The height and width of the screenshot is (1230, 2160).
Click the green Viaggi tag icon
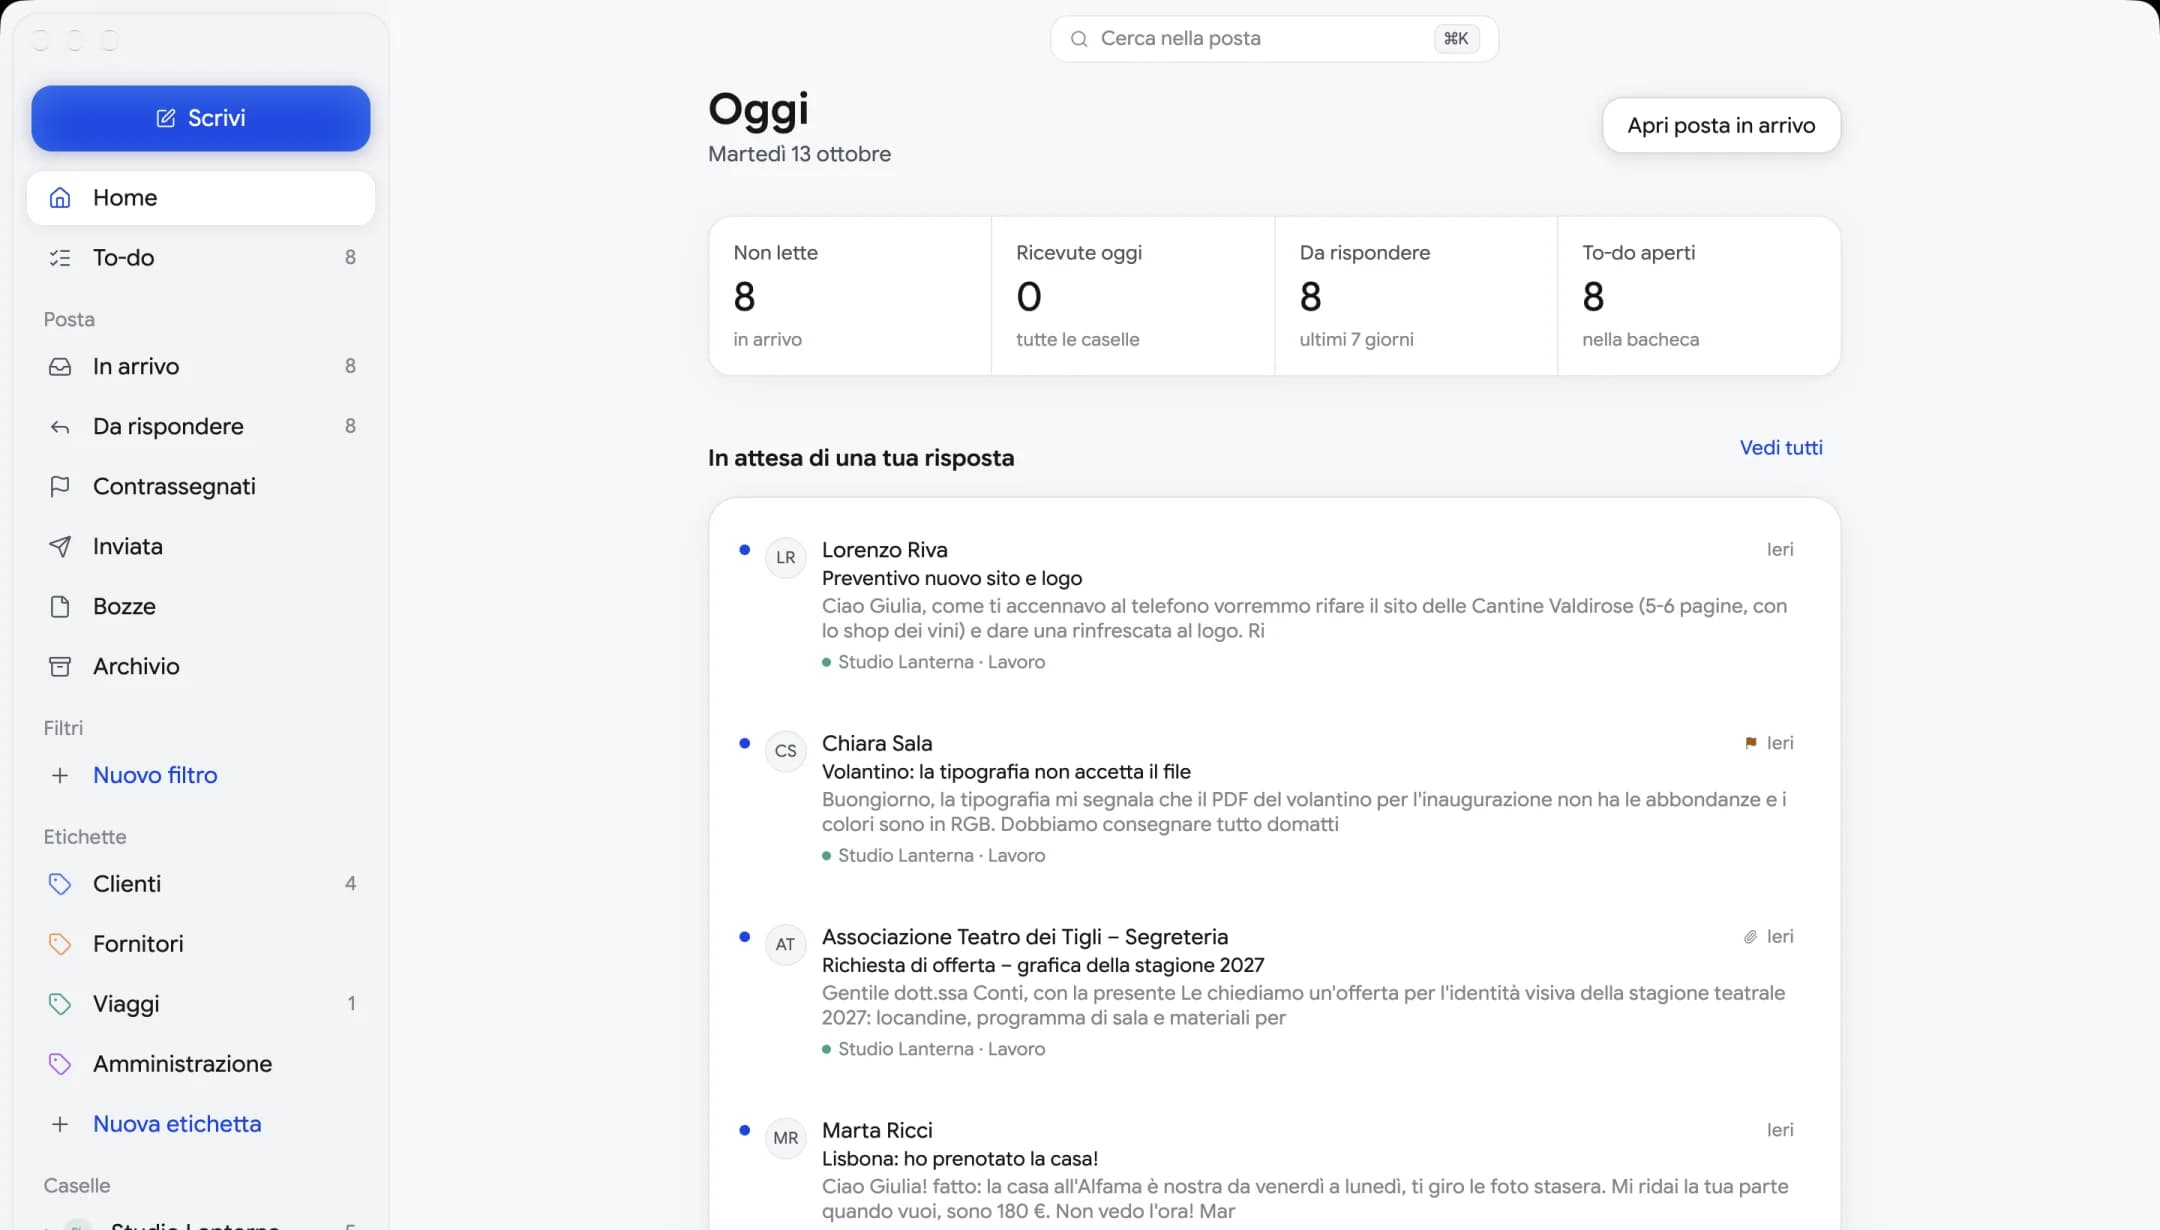60,1004
